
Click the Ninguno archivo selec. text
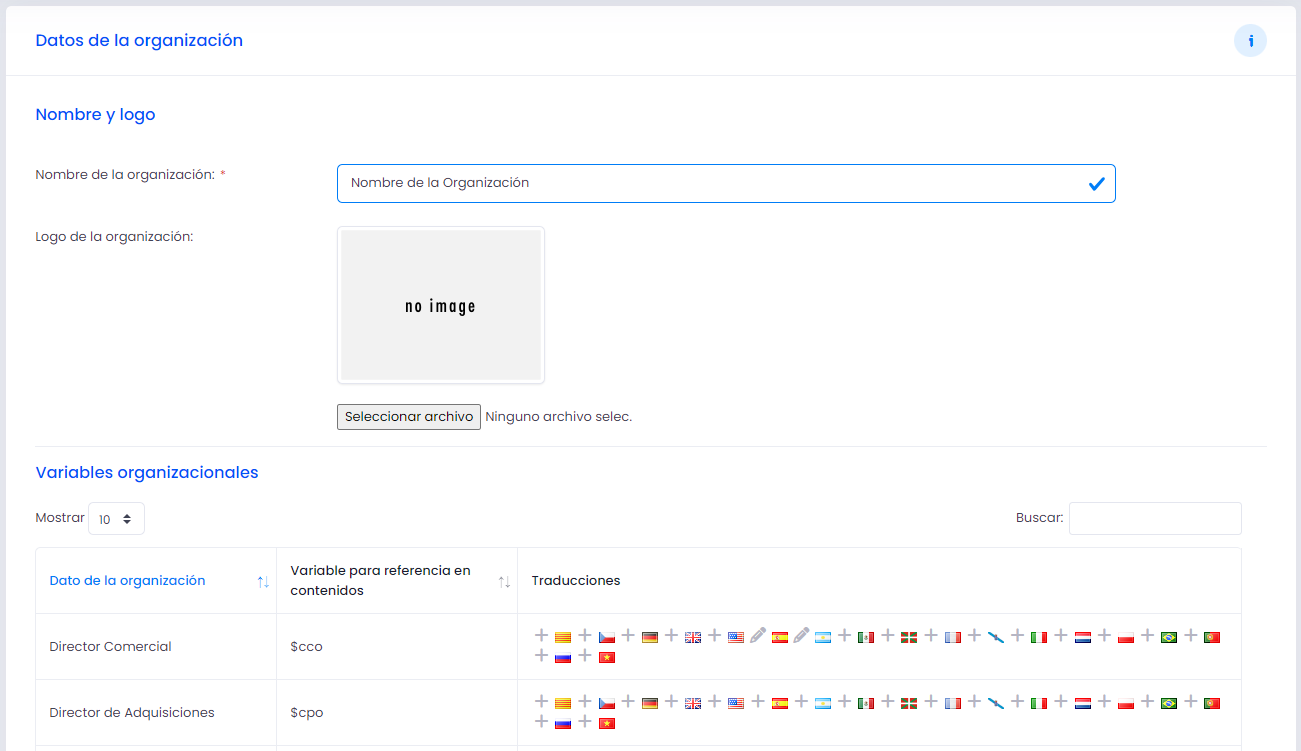point(559,417)
